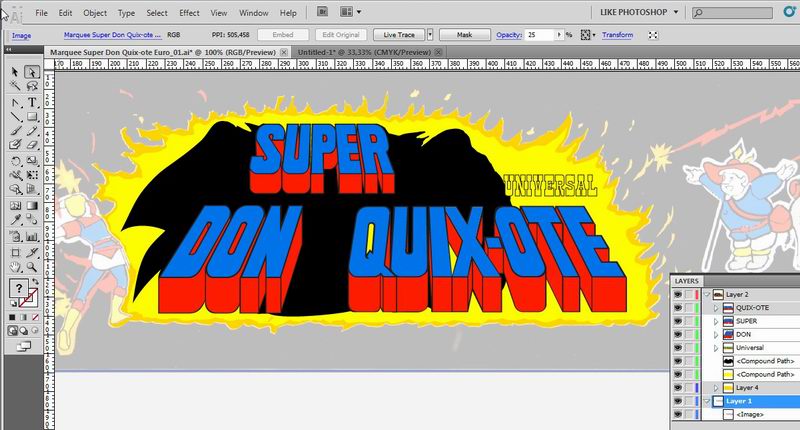Expand Layer 4 contents

[x=716, y=388]
